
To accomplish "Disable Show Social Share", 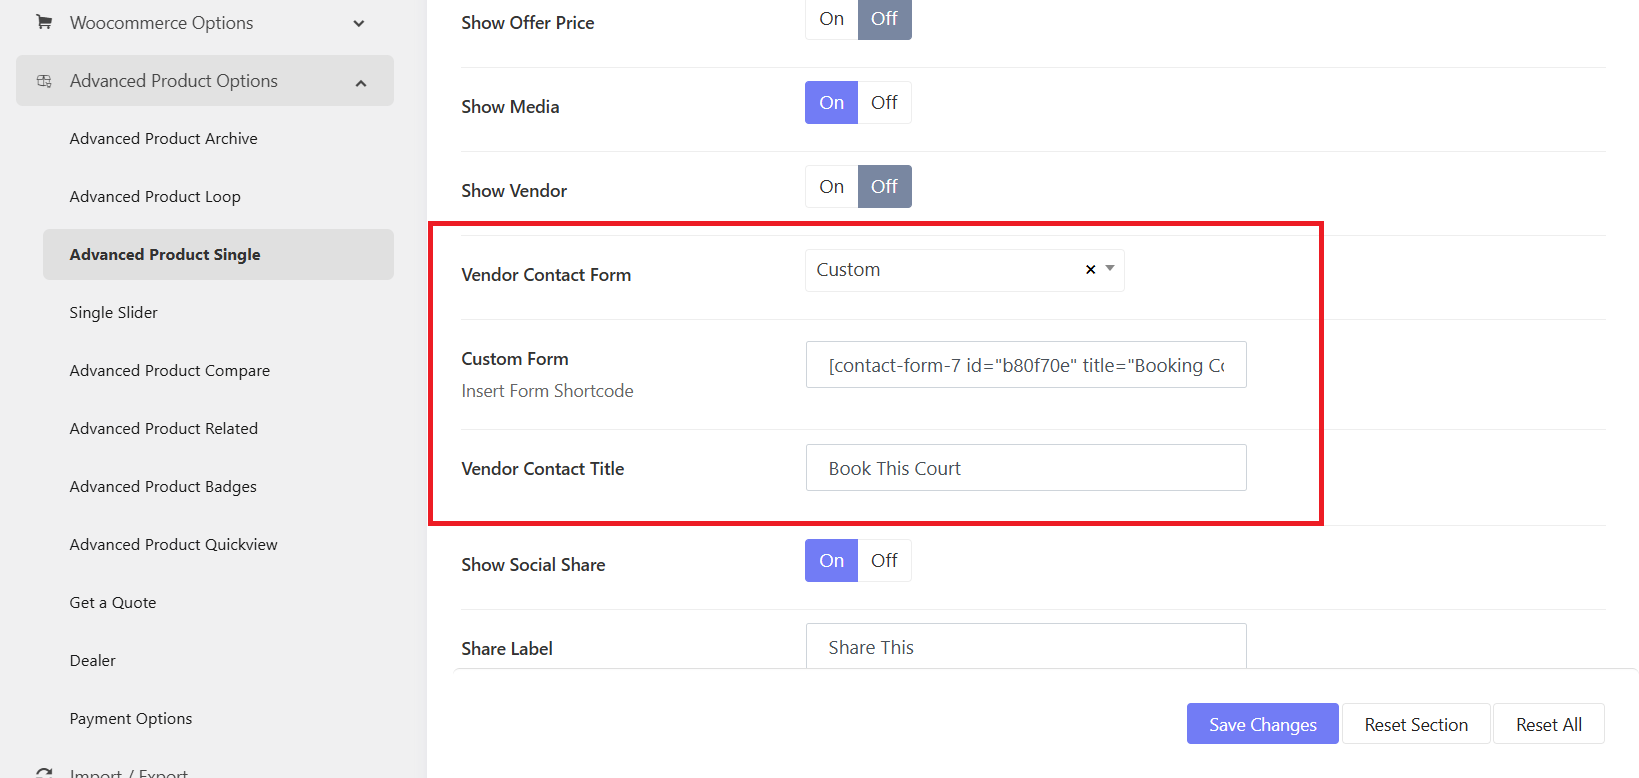I will [884, 560].
